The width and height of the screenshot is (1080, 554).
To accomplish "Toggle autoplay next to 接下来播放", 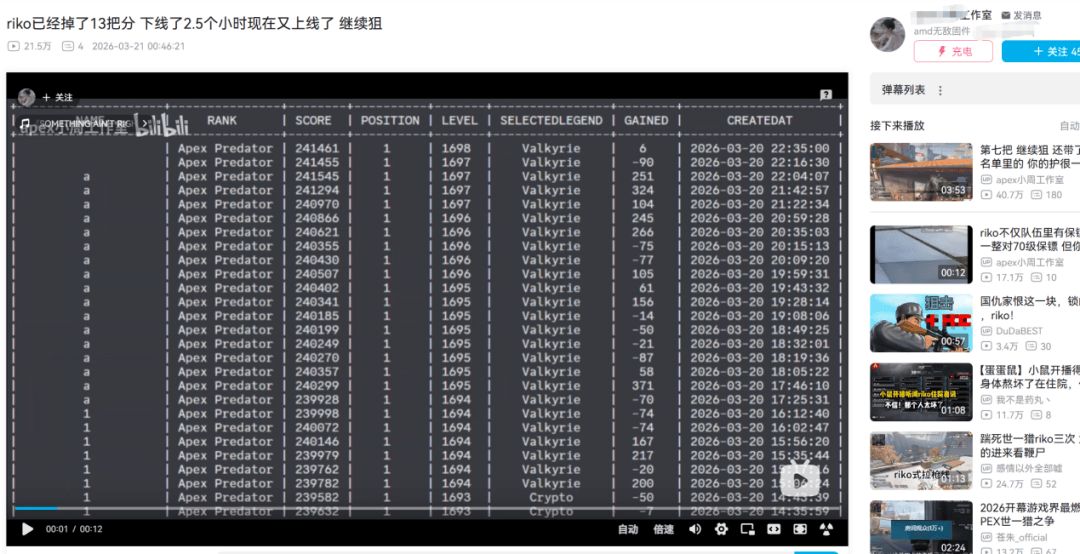I will [x=1068, y=126].
